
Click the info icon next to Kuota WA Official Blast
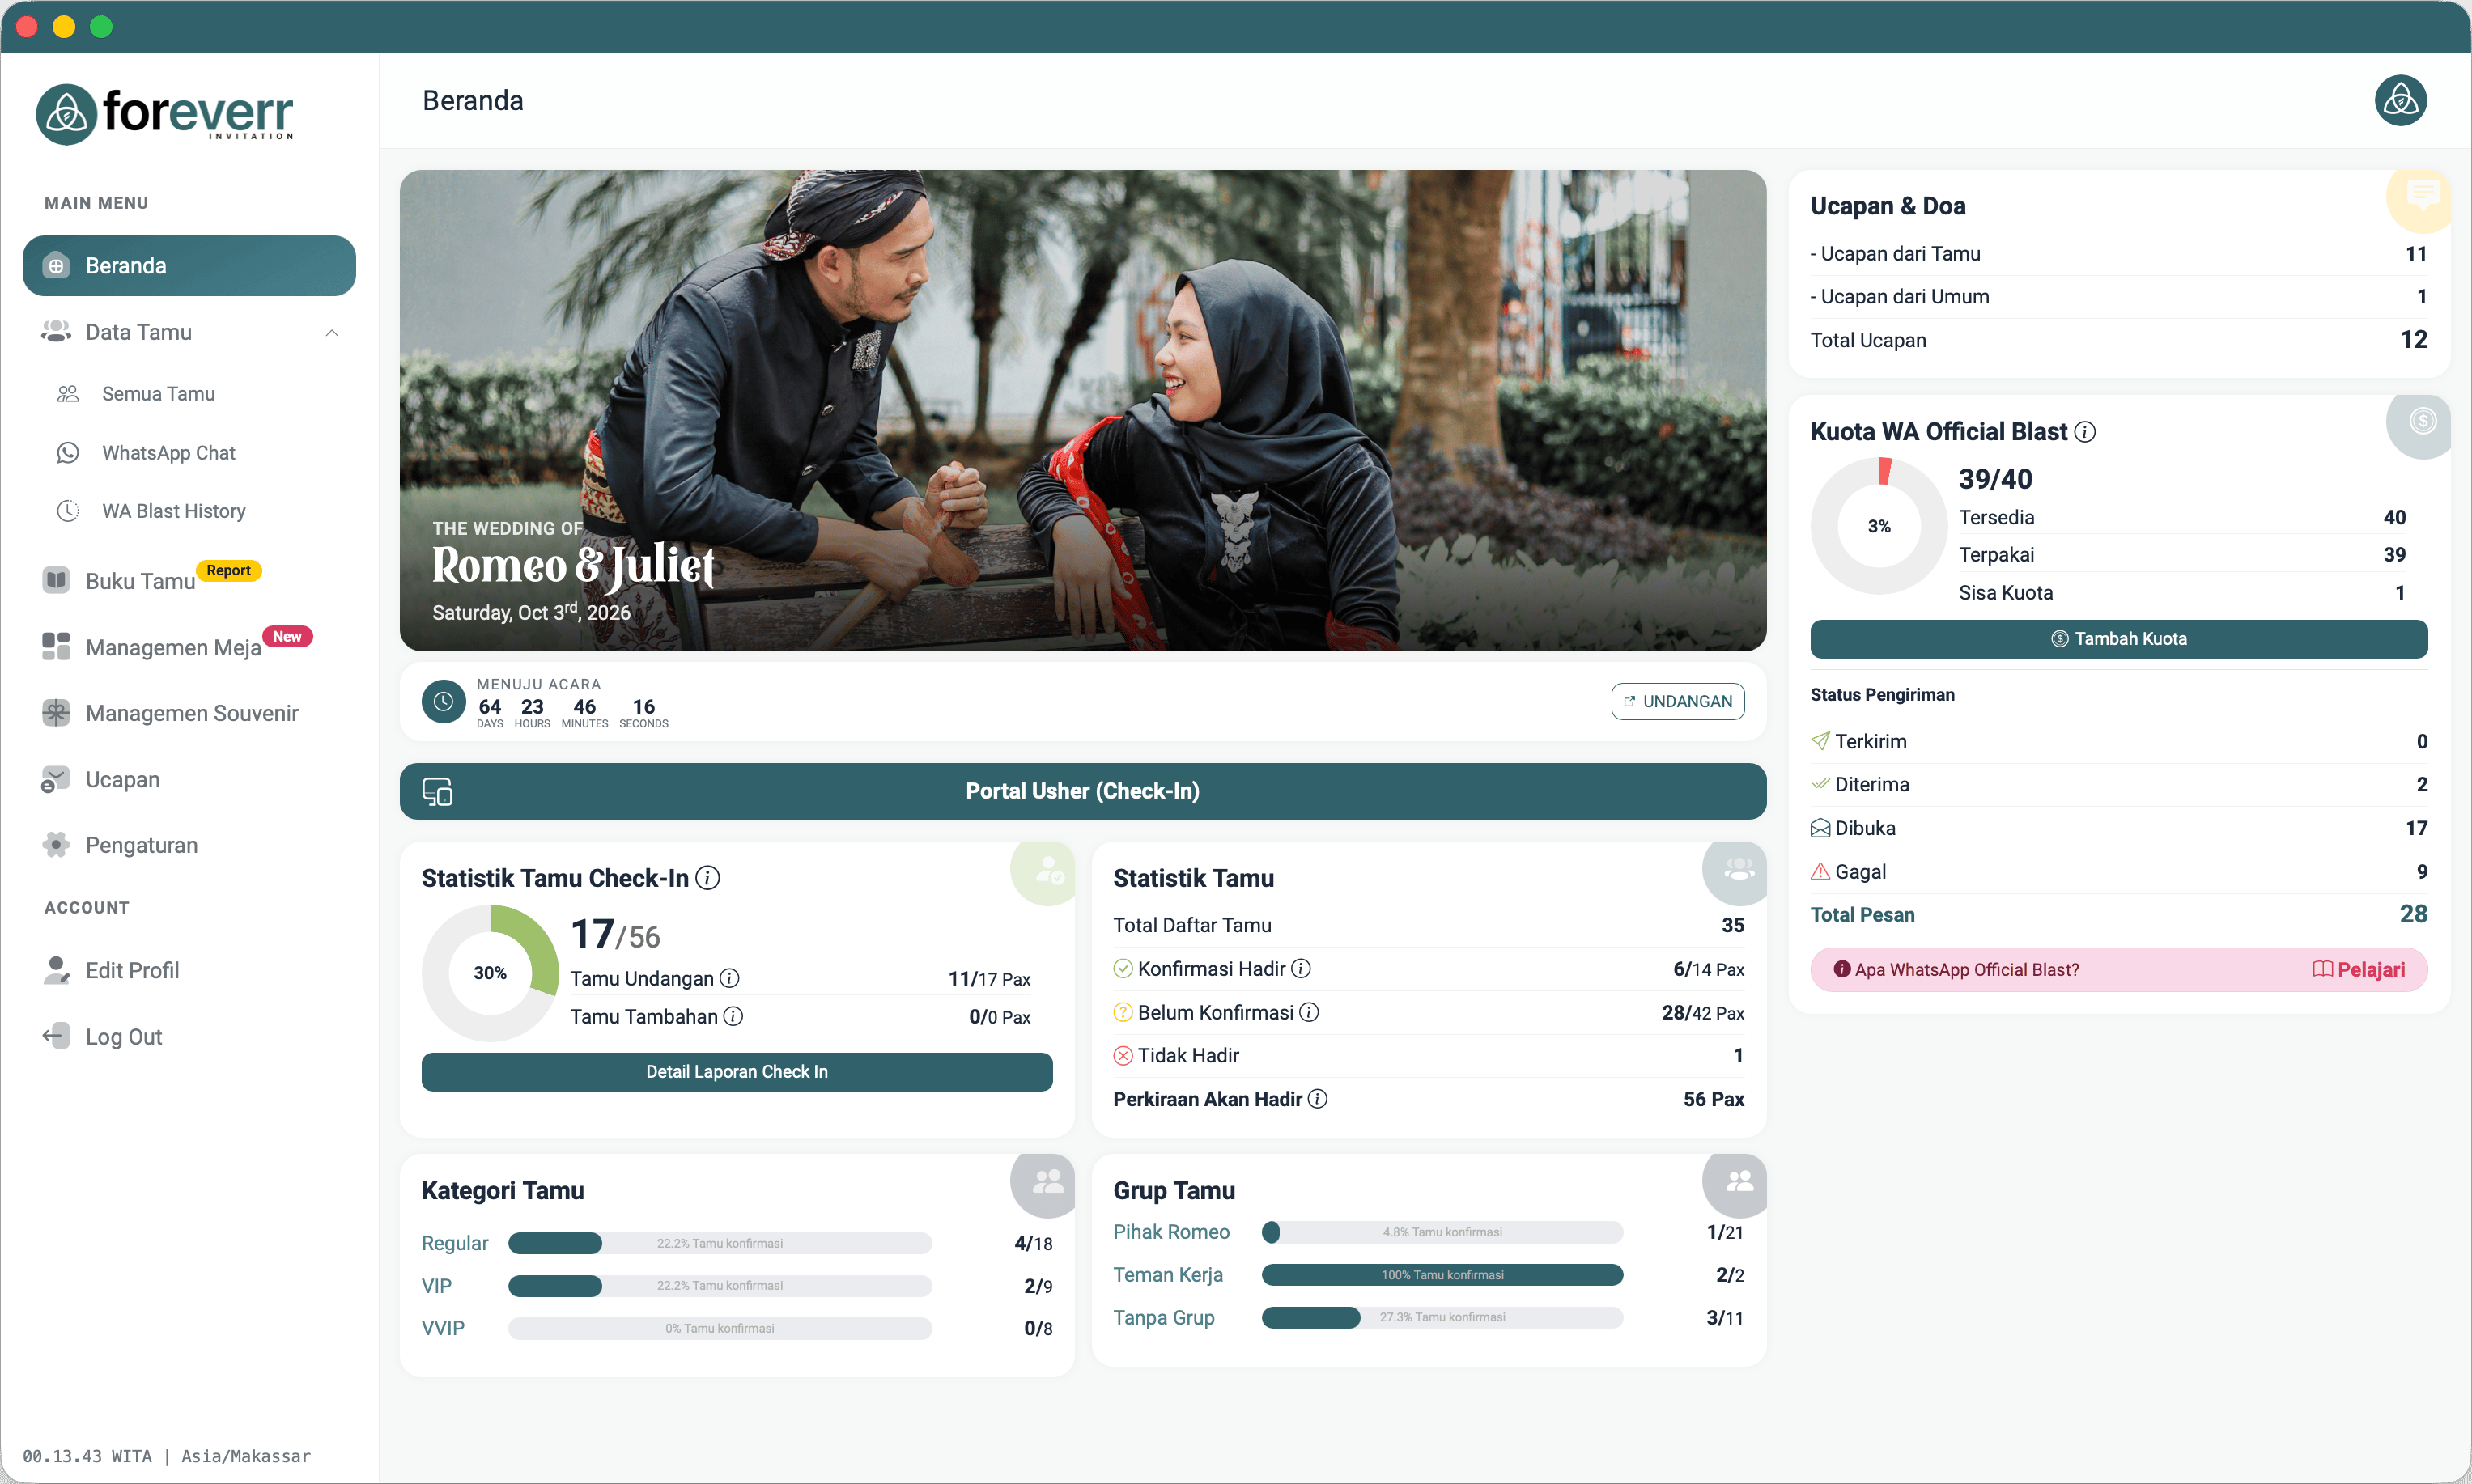(x=2085, y=432)
